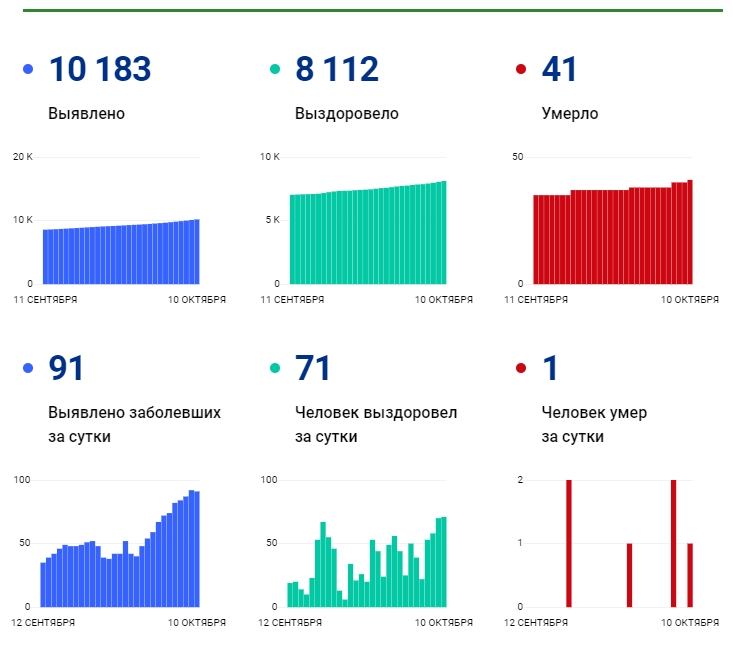Click 10 ОКТЯБРЯ under daily detected chart
This screenshot has height=645, width=733.
(x=197, y=623)
